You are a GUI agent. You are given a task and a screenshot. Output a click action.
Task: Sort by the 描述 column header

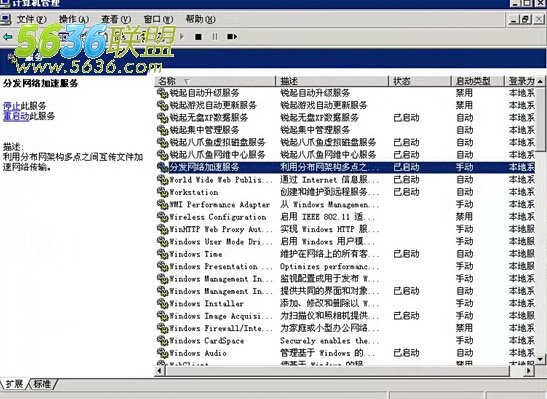tap(332, 81)
